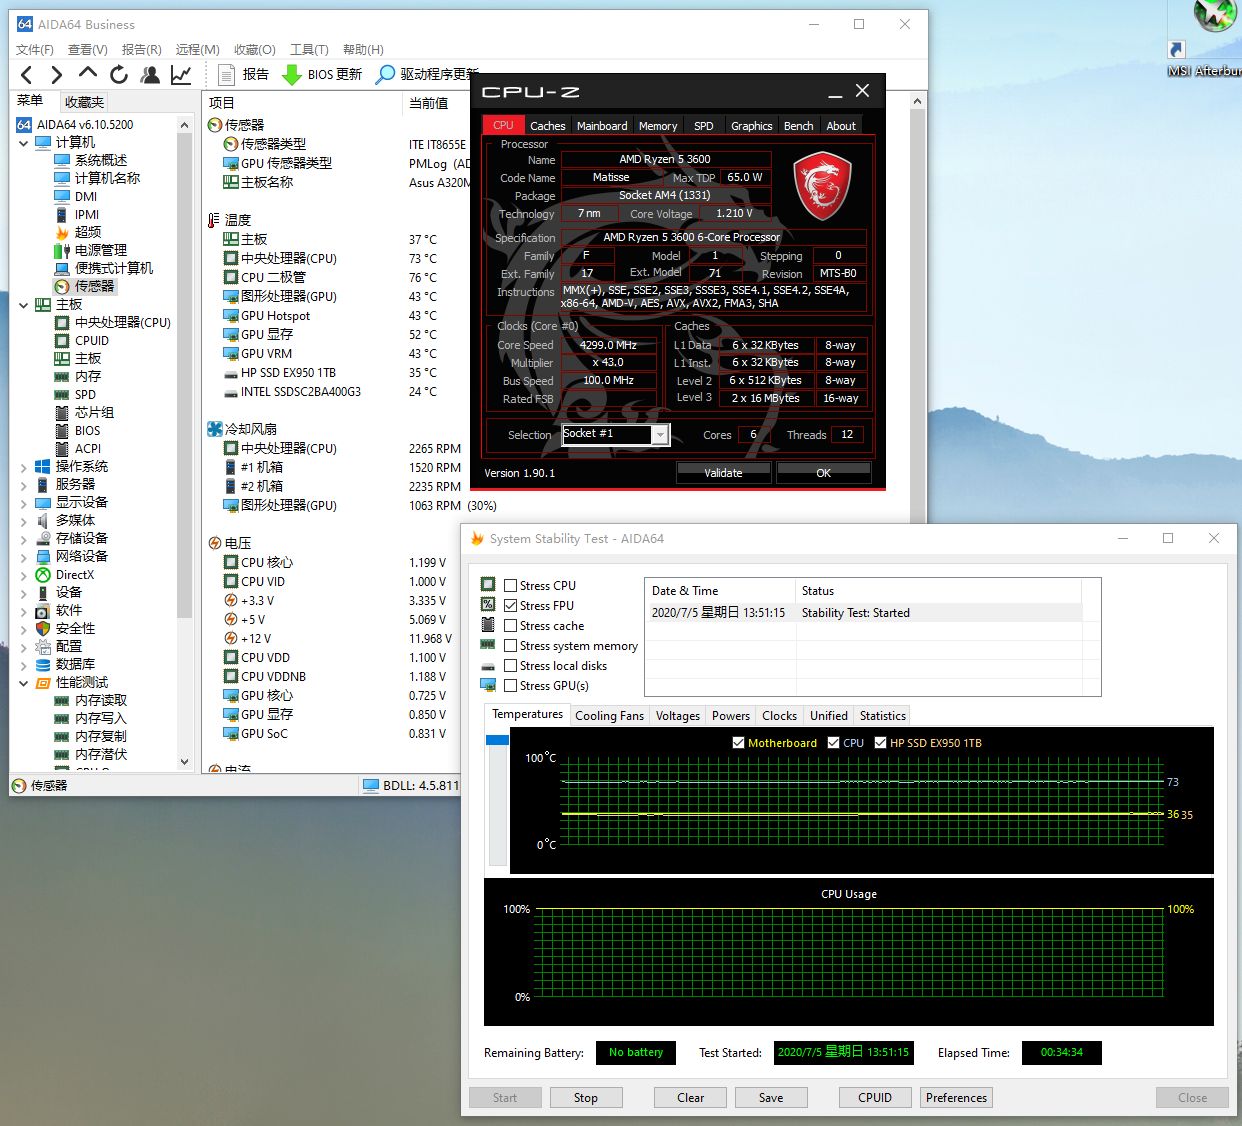Click the Stop button in stability test
Image resolution: width=1242 pixels, height=1126 pixels.
pyautogui.click(x=586, y=1098)
